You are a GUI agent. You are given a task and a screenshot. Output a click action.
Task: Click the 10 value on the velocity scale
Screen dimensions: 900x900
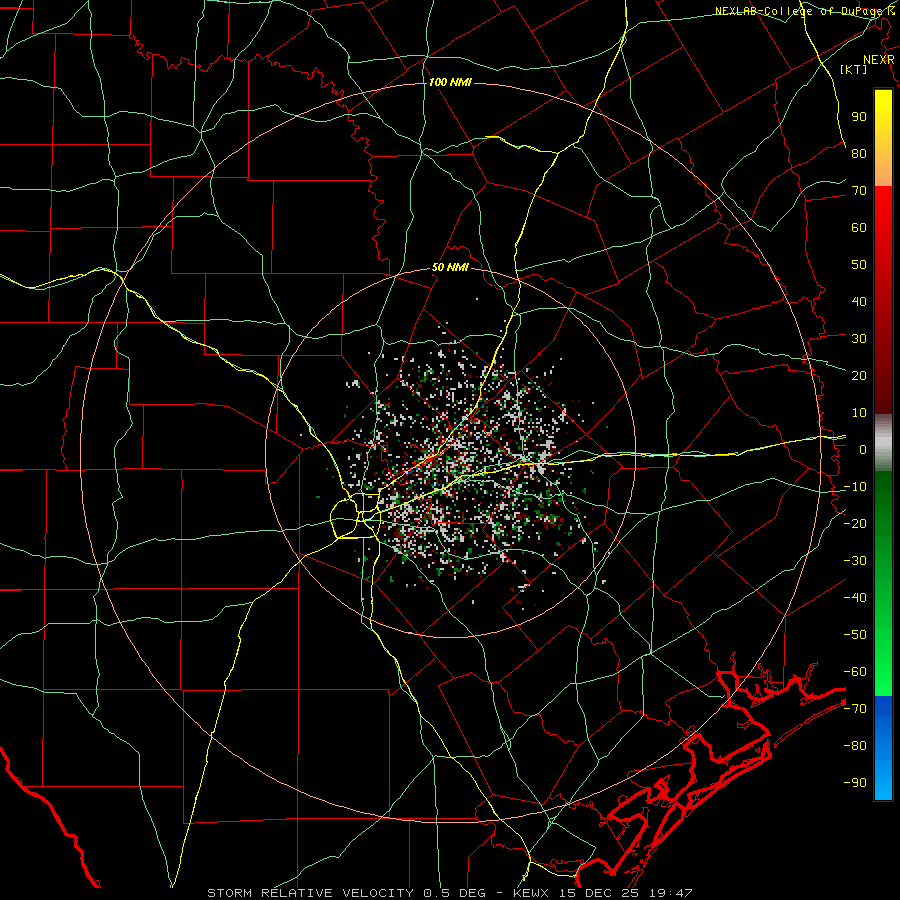click(859, 413)
